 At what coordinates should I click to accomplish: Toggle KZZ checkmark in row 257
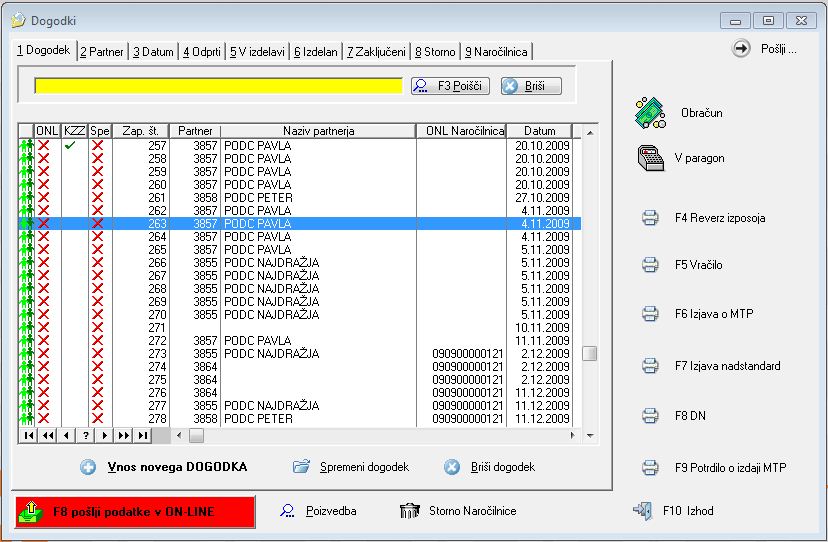coord(70,146)
